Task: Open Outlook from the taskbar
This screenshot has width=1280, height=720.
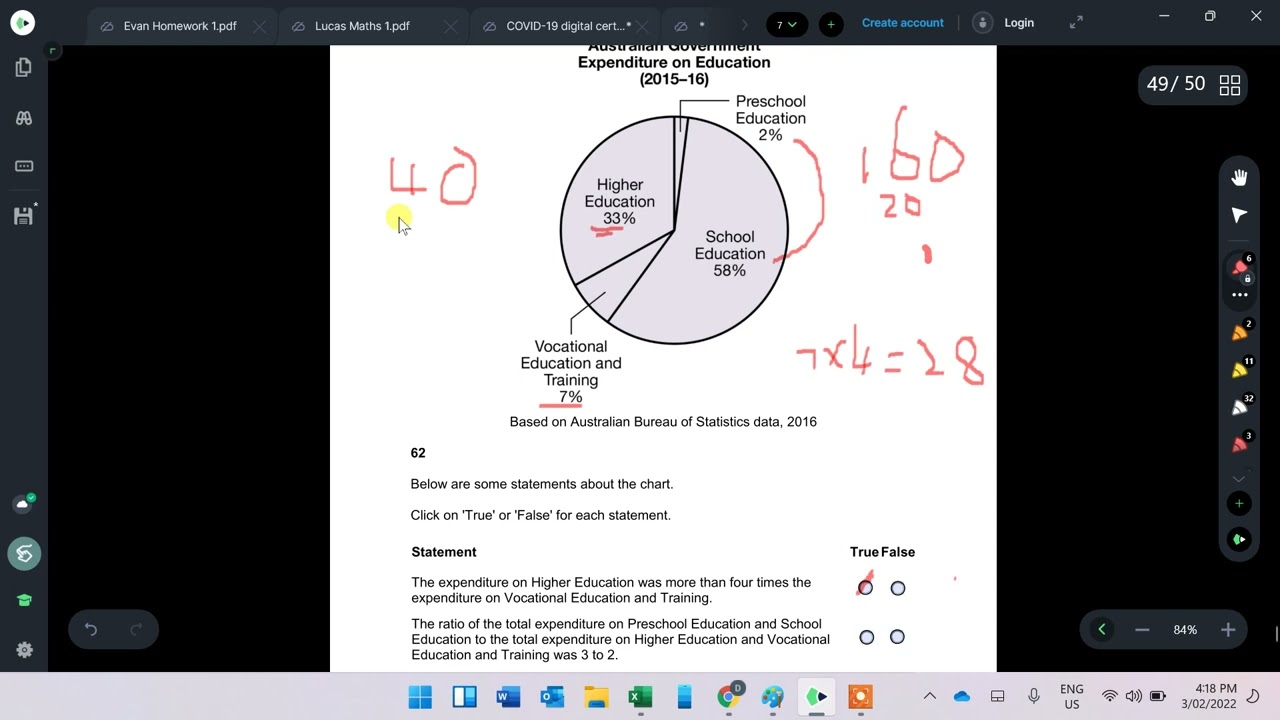Action: [552, 697]
